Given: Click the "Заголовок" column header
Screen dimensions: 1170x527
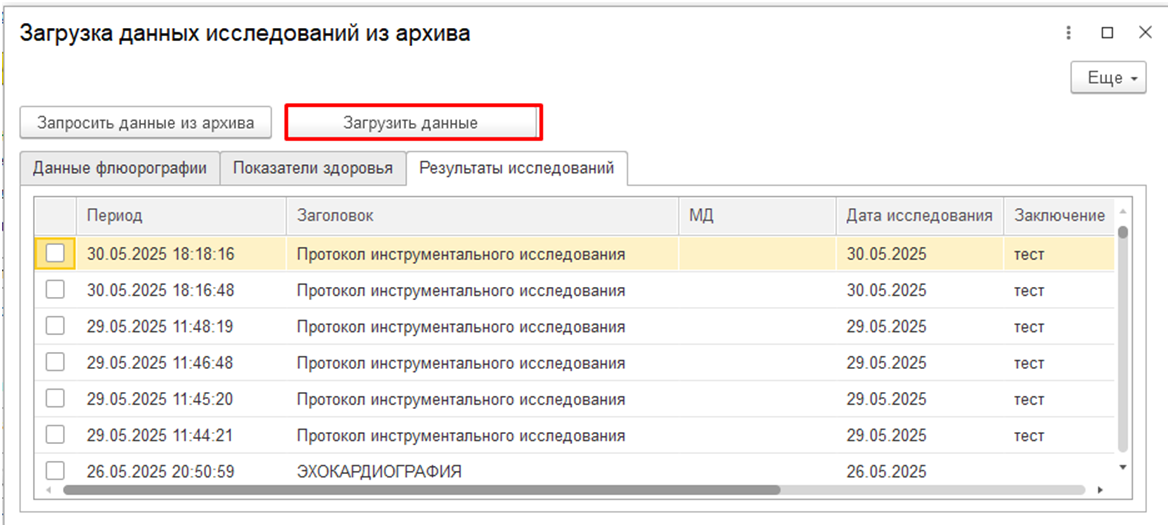Looking at the screenshot, I should 482,215.
